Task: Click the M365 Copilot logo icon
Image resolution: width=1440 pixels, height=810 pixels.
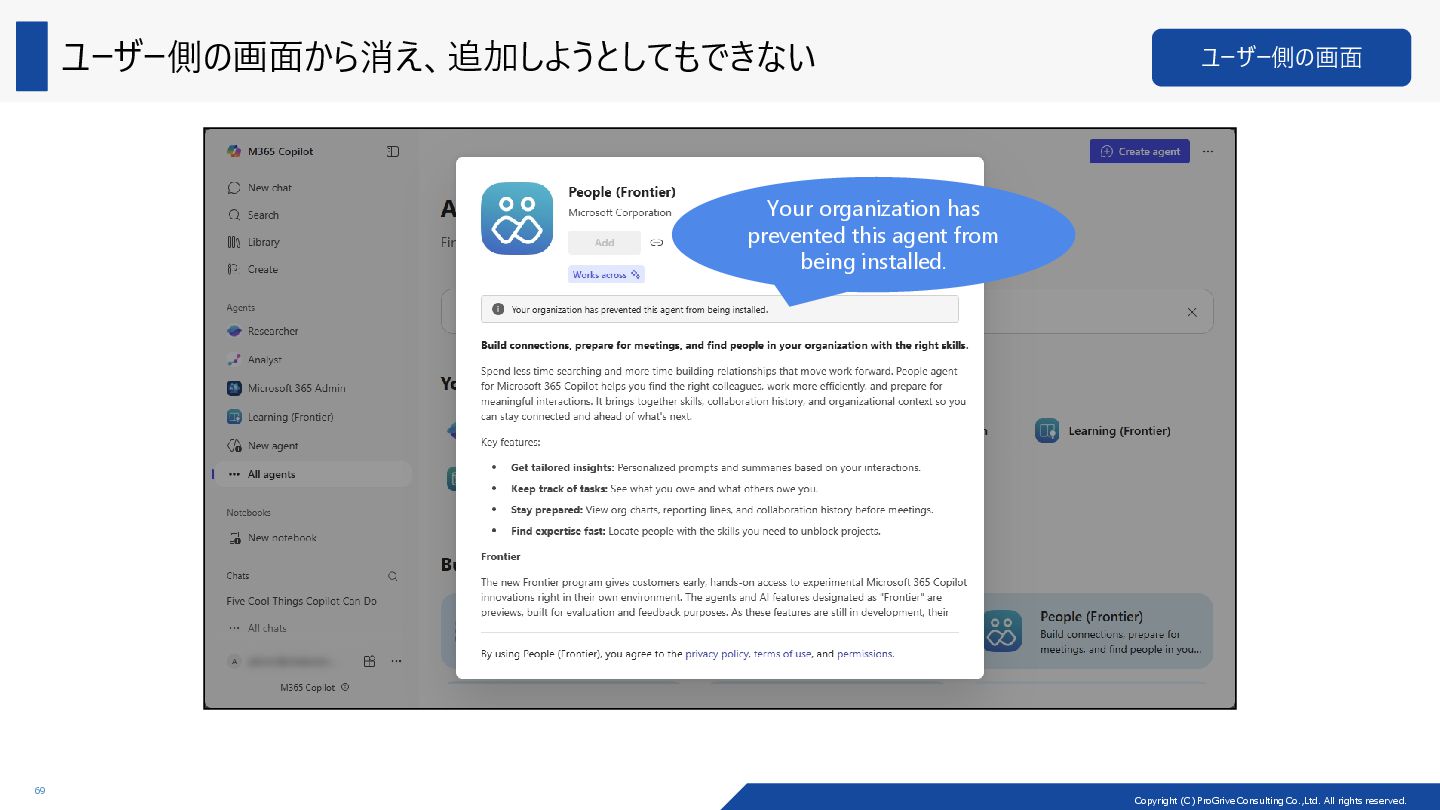Action: [234, 151]
